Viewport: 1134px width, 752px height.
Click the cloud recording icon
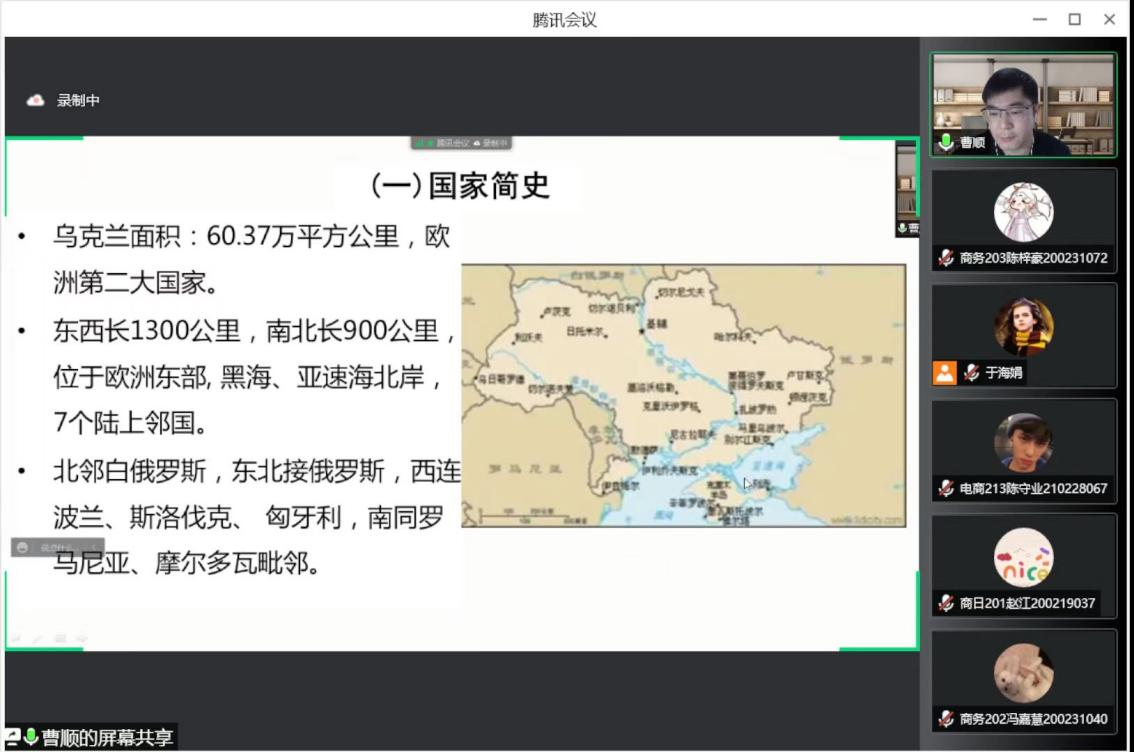(35, 101)
